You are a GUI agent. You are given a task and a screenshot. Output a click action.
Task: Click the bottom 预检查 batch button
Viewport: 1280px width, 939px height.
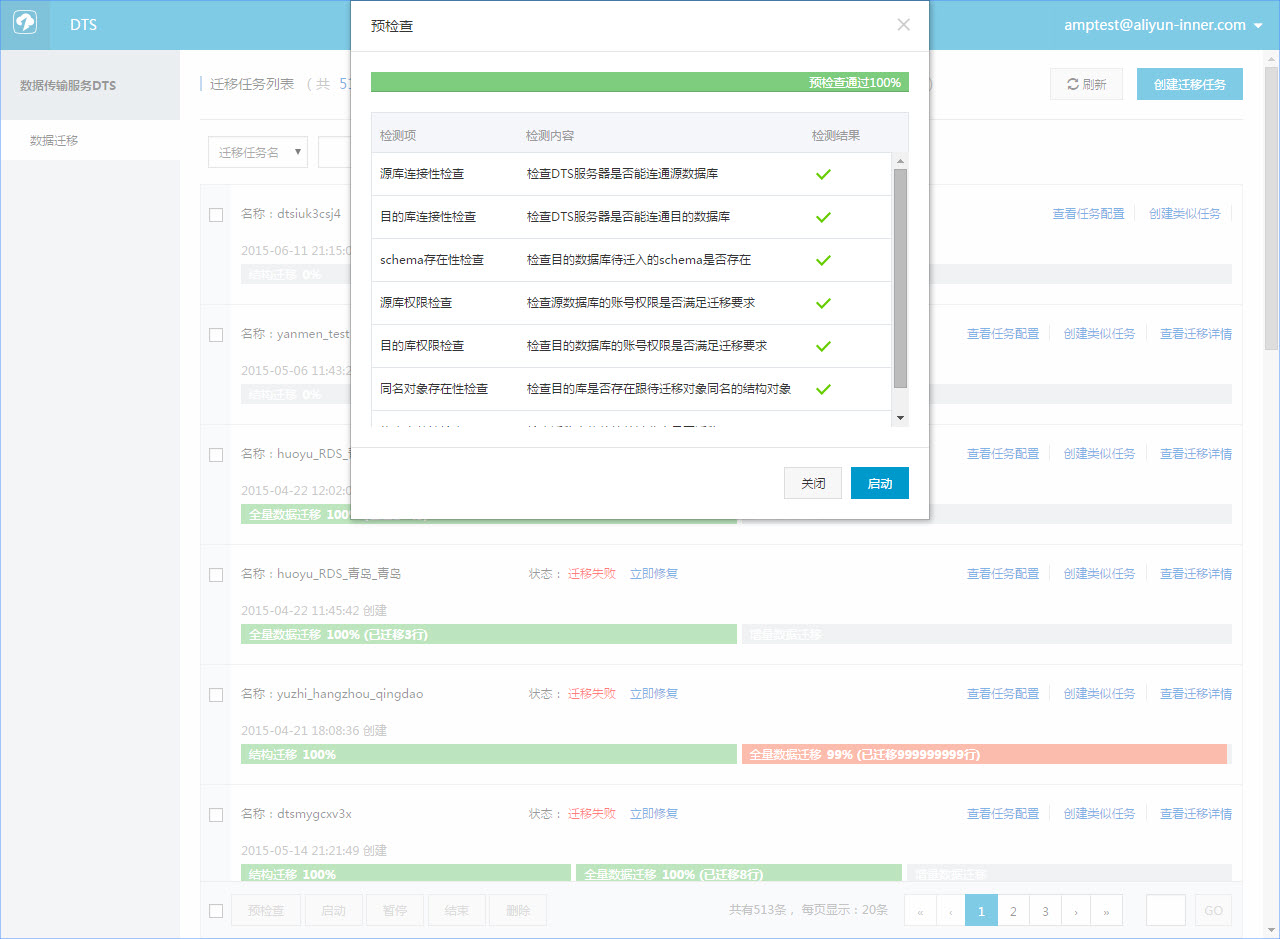pos(266,911)
